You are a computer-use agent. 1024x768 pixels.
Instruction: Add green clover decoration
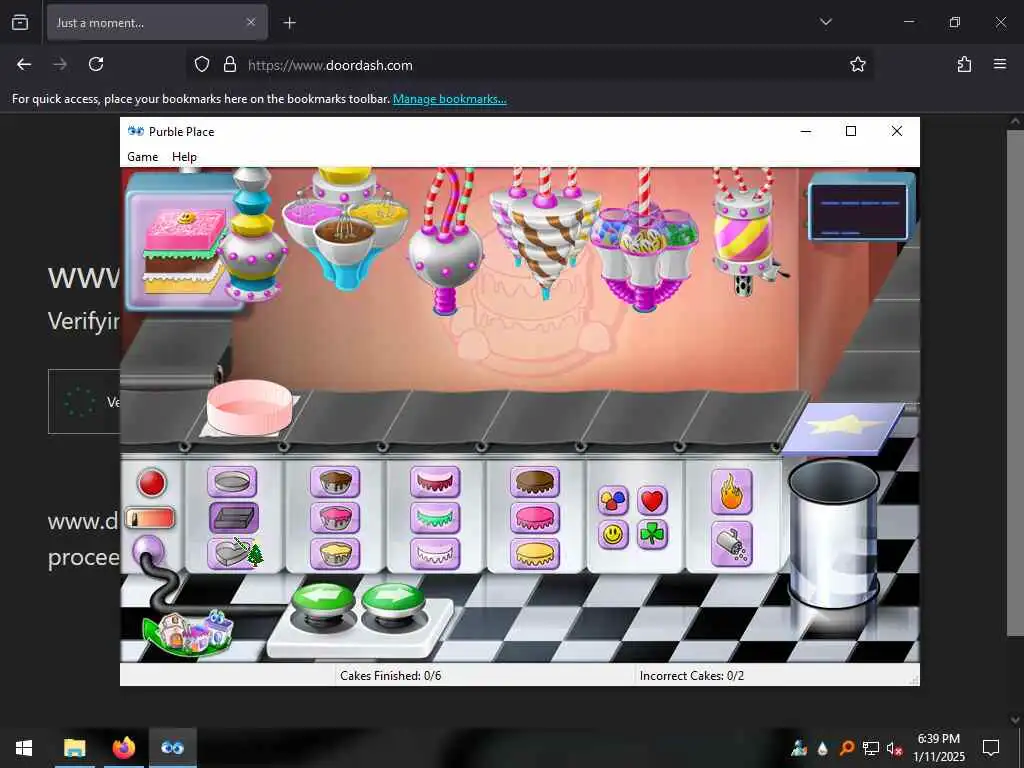click(x=652, y=535)
